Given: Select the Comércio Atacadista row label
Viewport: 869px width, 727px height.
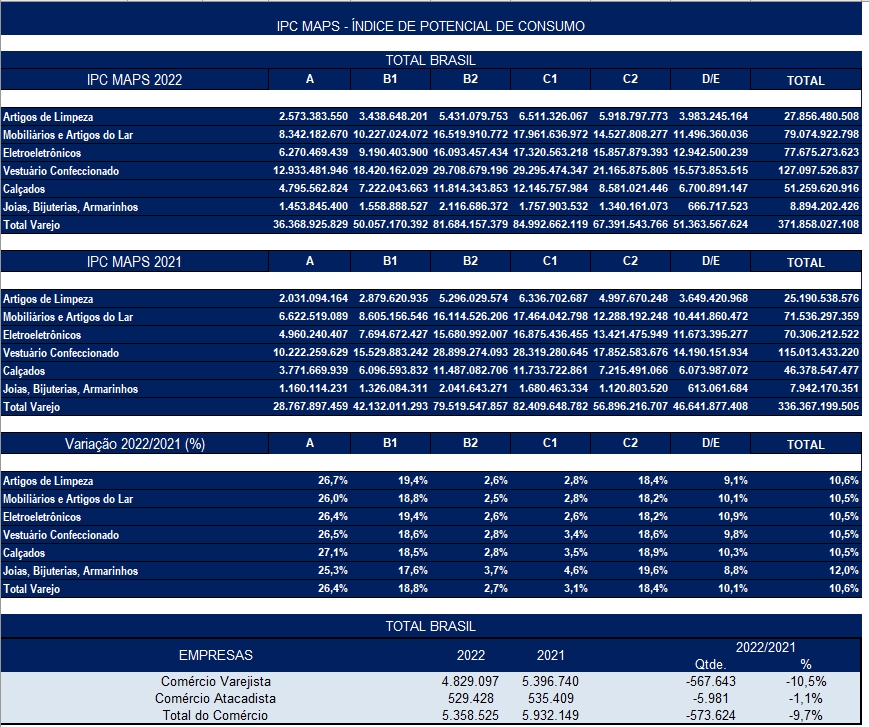Looking at the screenshot, I should coord(215,698).
